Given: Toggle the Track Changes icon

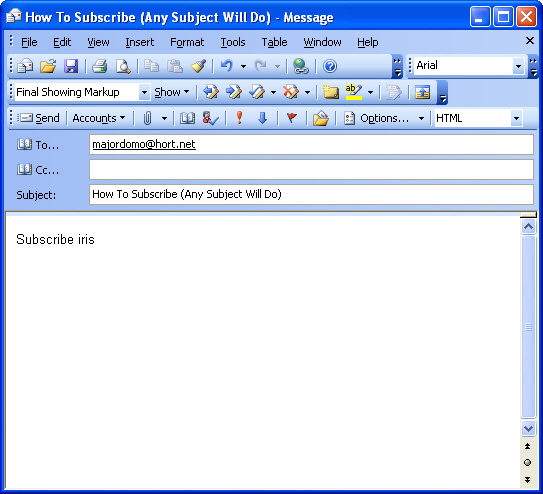Looking at the screenshot, I should pos(393,92).
